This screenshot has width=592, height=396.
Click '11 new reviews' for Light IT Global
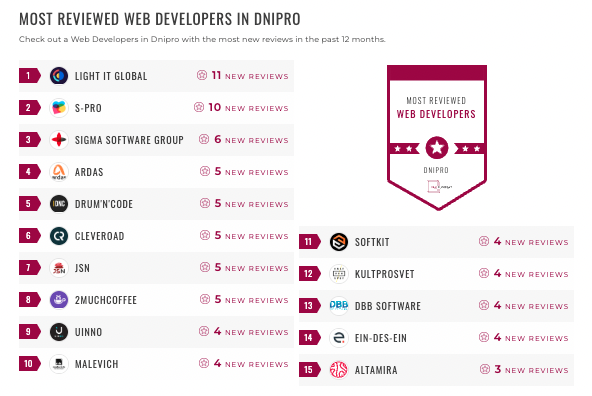coord(250,76)
